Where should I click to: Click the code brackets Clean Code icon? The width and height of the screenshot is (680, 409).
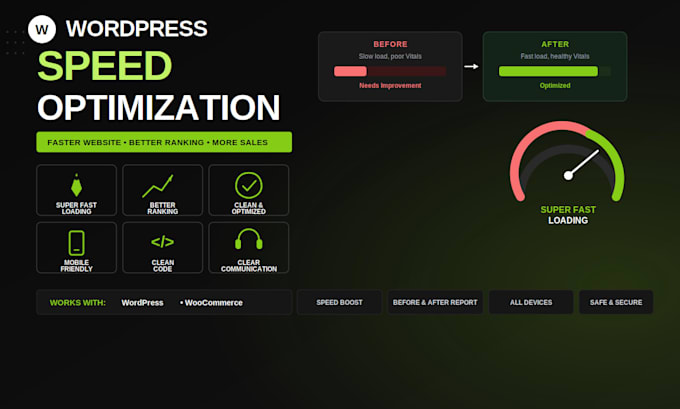[x=162, y=242]
